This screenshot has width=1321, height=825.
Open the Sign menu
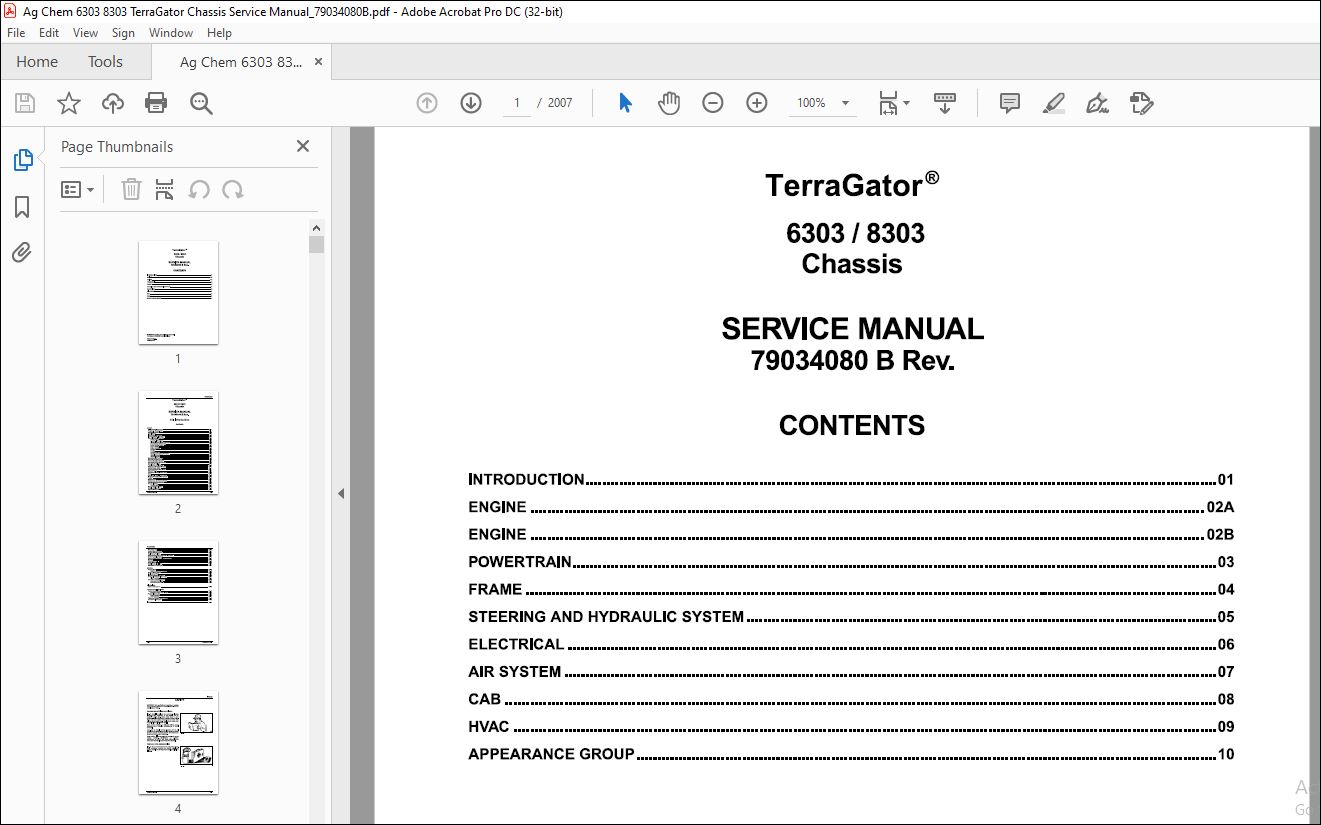point(123,33)
